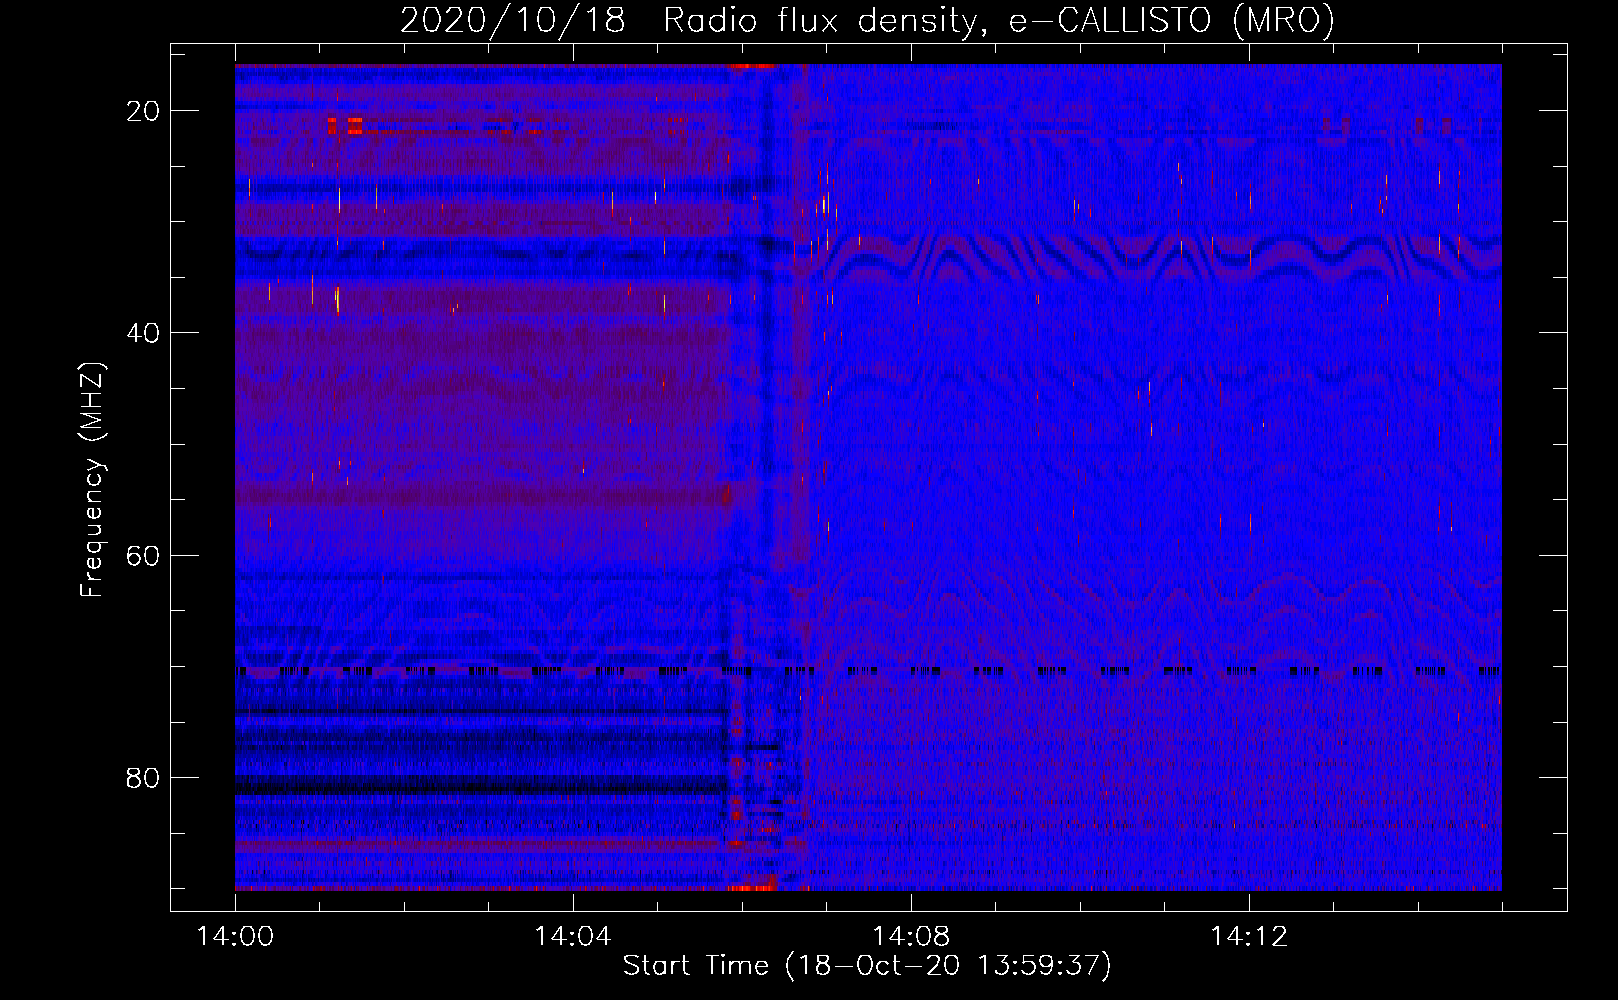The image size is (1618, 1000).
Task: Click the '60' frequency tick label
Action: pos(143,555)
